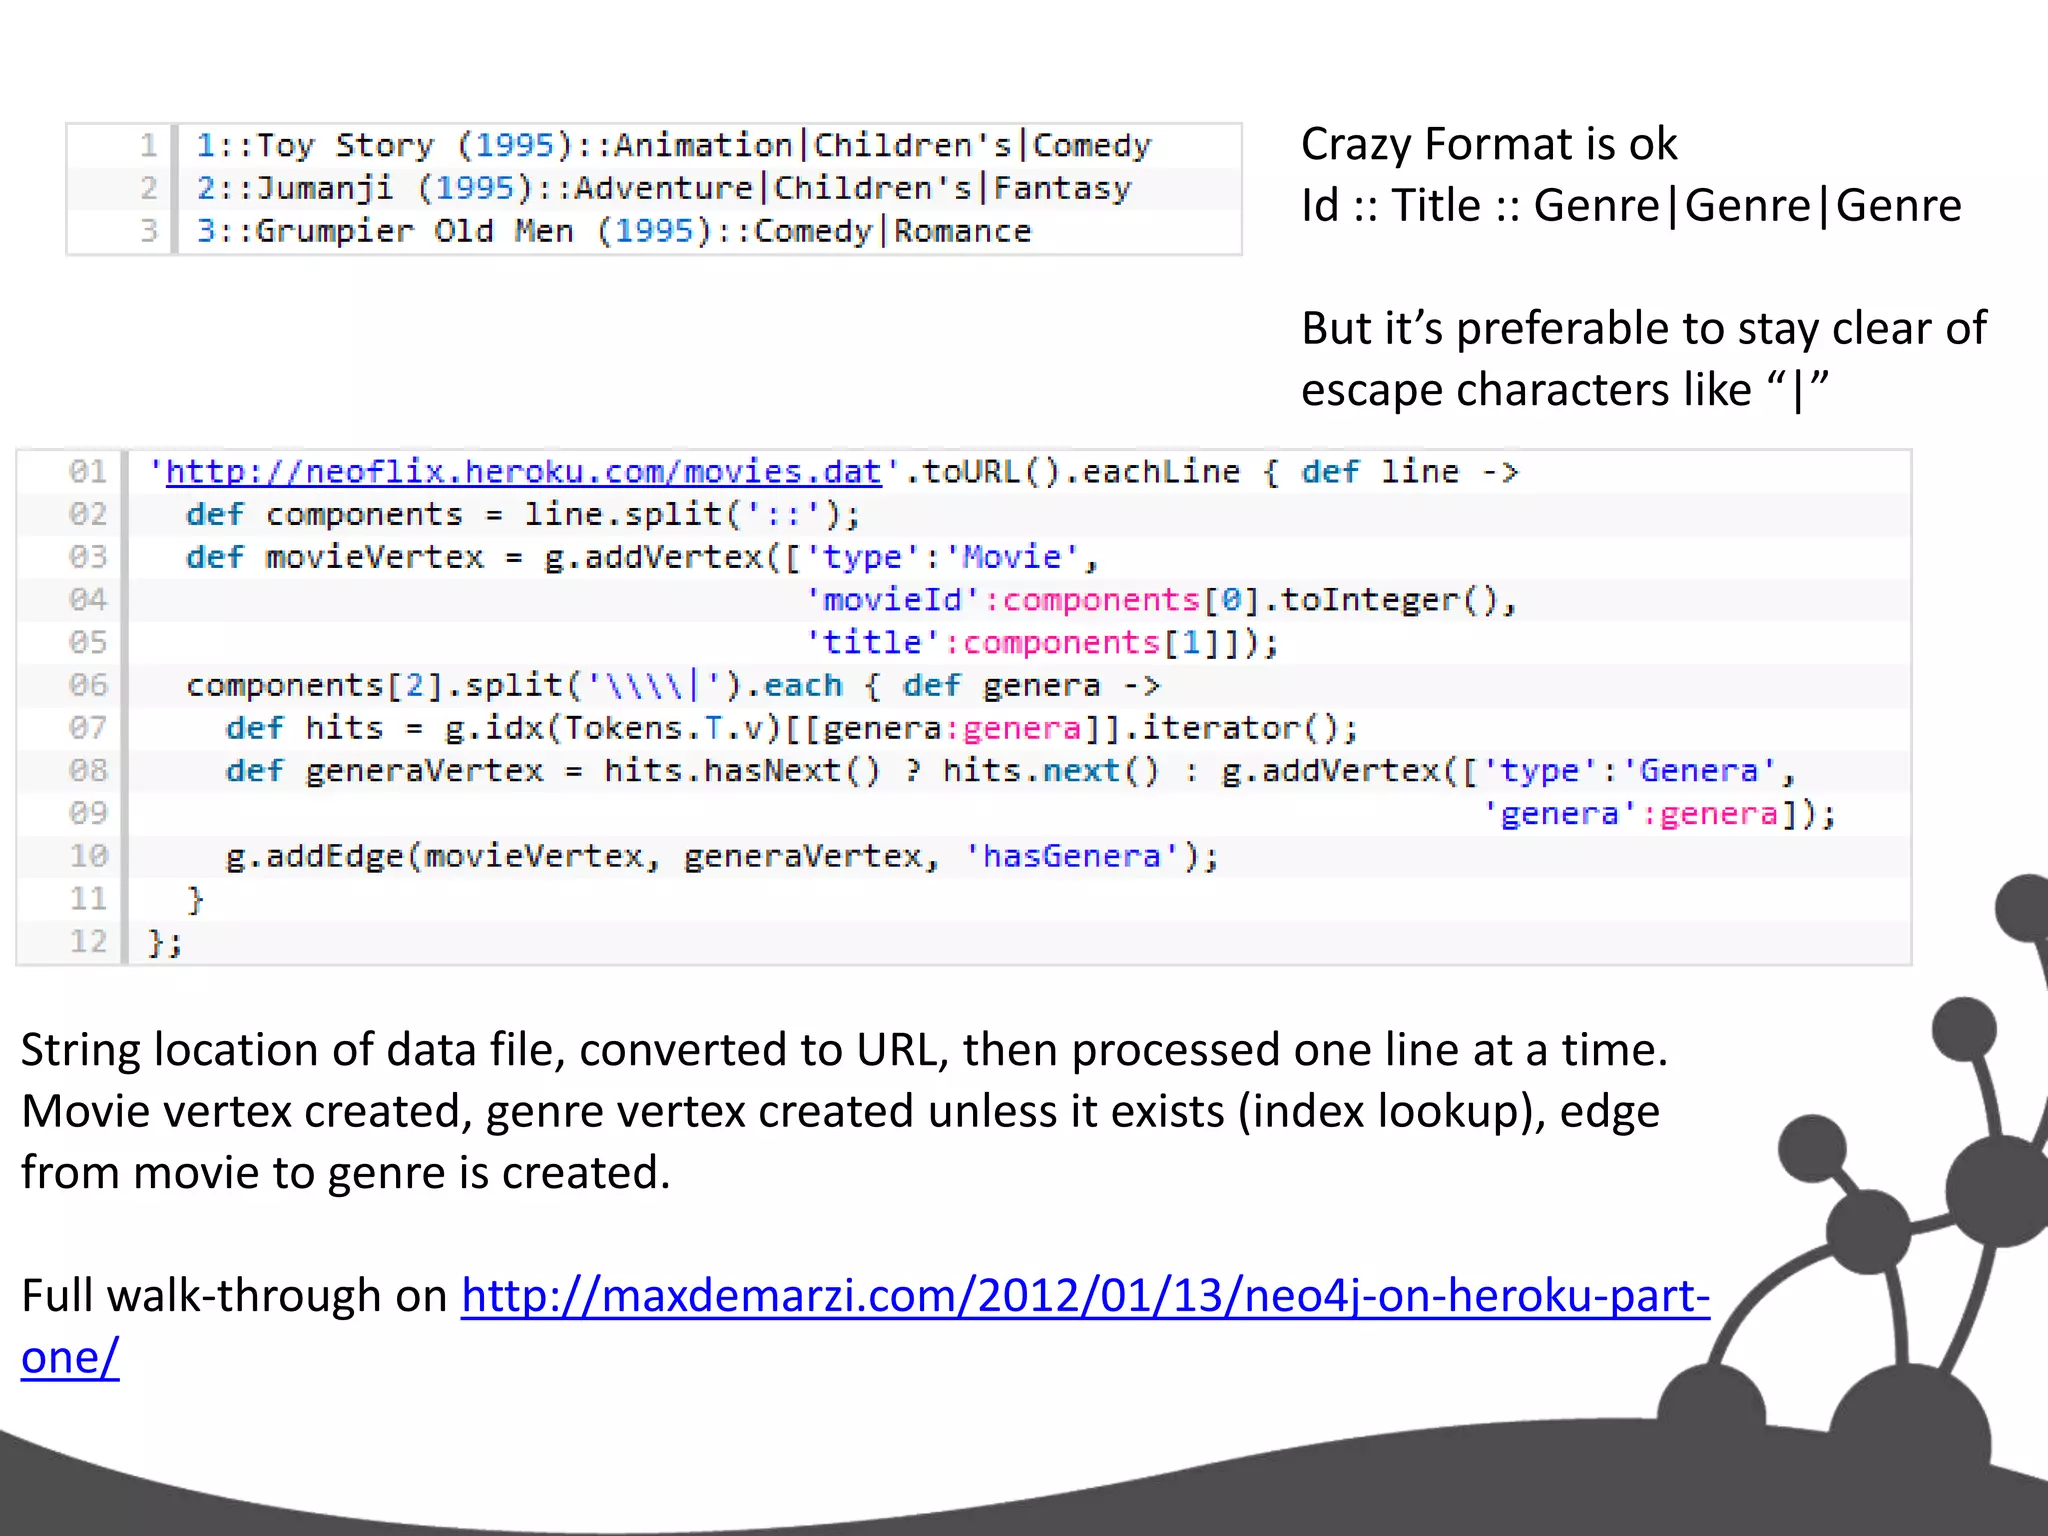Screen dimensions: 2048x1536
Task: Select the Toy Story (1995) data line
Action: 673,146
